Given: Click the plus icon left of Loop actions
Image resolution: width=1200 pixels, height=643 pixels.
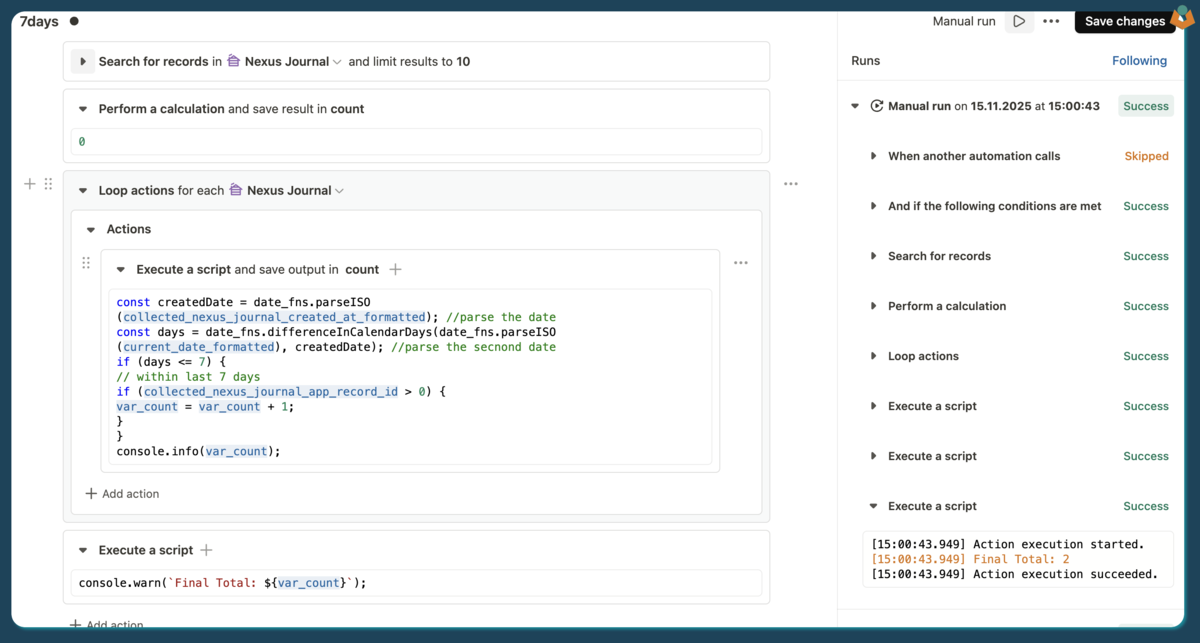Looking at the screenshot, I should coord(30,184).
